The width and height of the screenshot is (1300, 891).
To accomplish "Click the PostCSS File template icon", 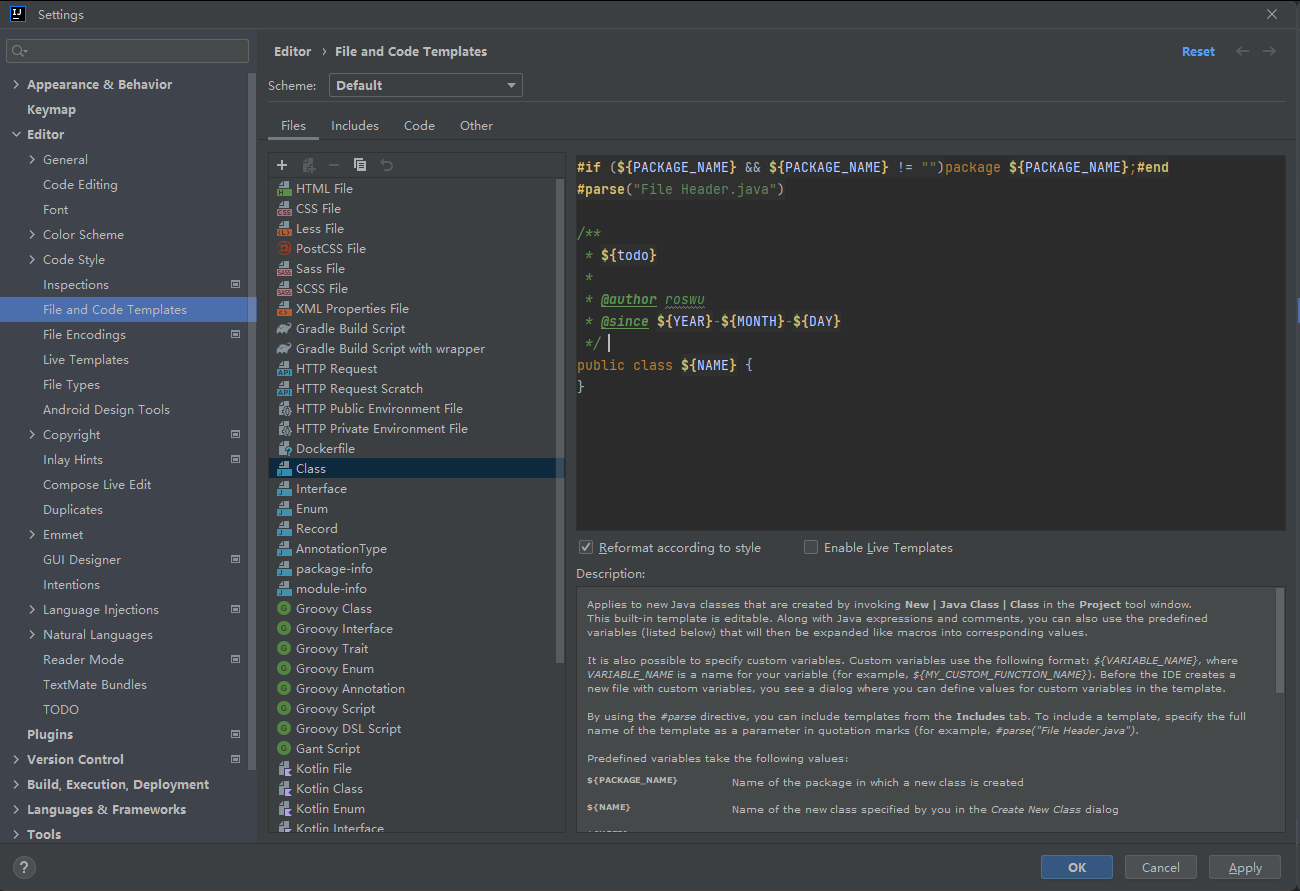I will [x=284, y=248].
